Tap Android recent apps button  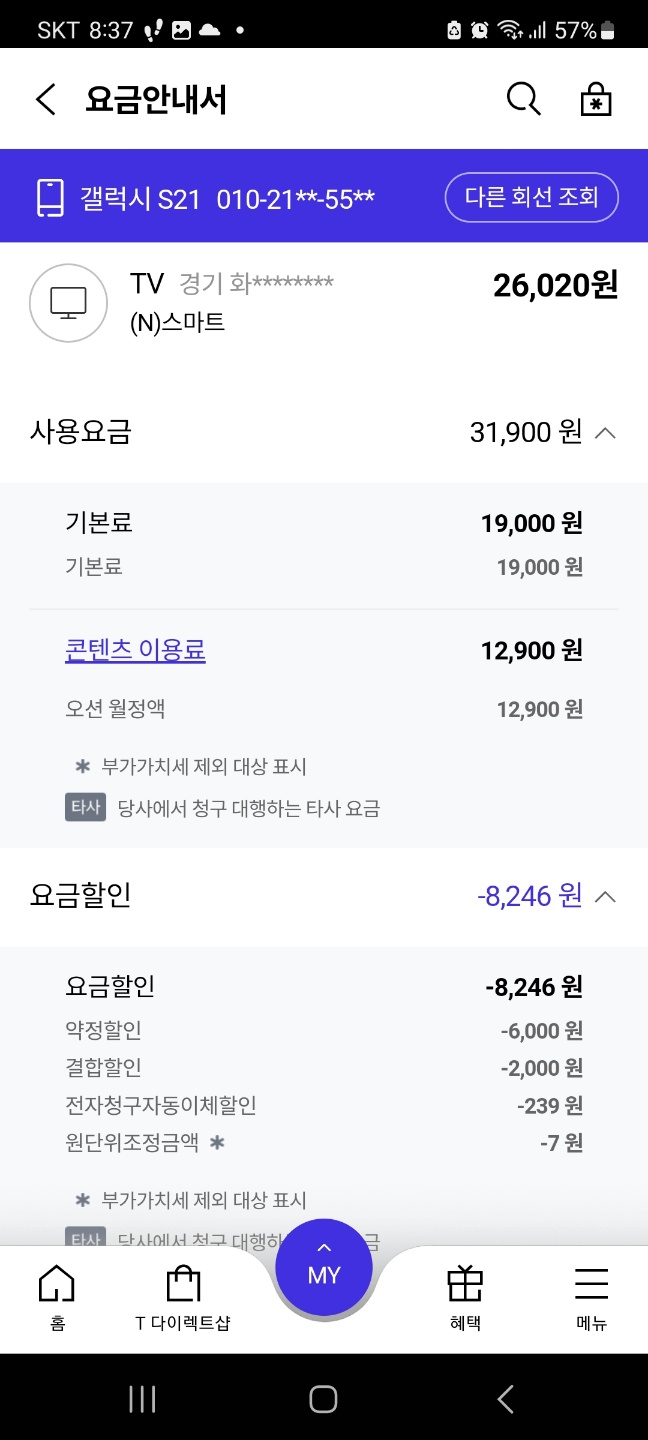(x=143, y=1399)
